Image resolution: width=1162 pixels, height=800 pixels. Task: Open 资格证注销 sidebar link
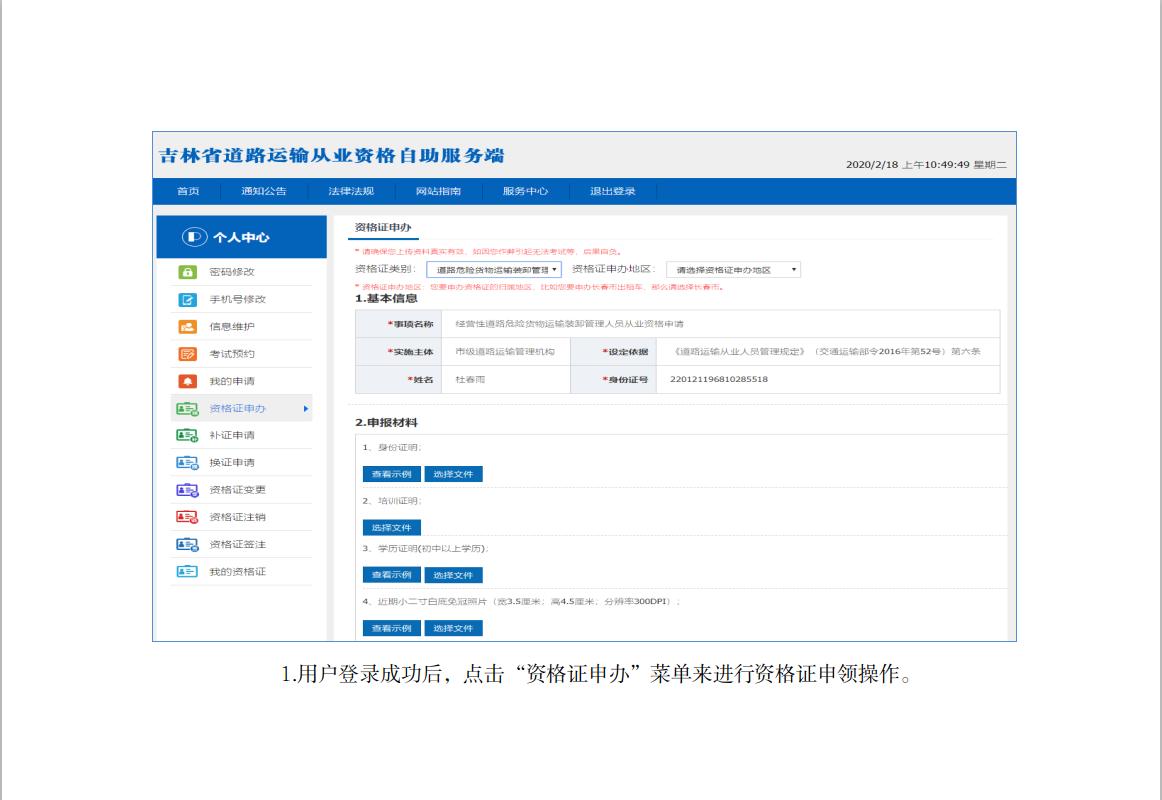click(x=237, y=517)
